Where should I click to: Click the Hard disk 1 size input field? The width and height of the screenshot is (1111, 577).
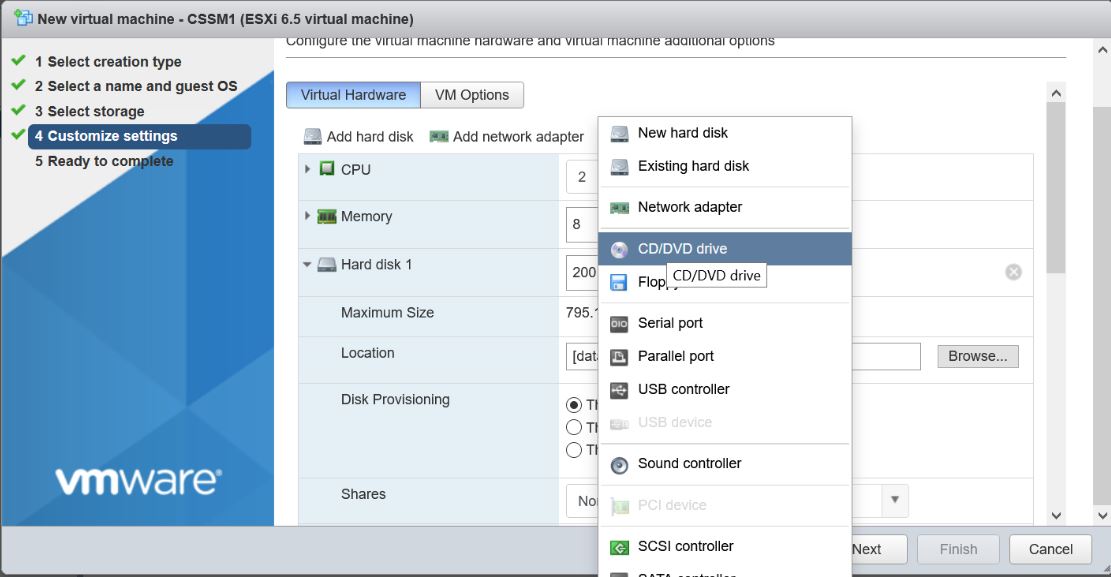pyautogui.click(x=582, y=272)
